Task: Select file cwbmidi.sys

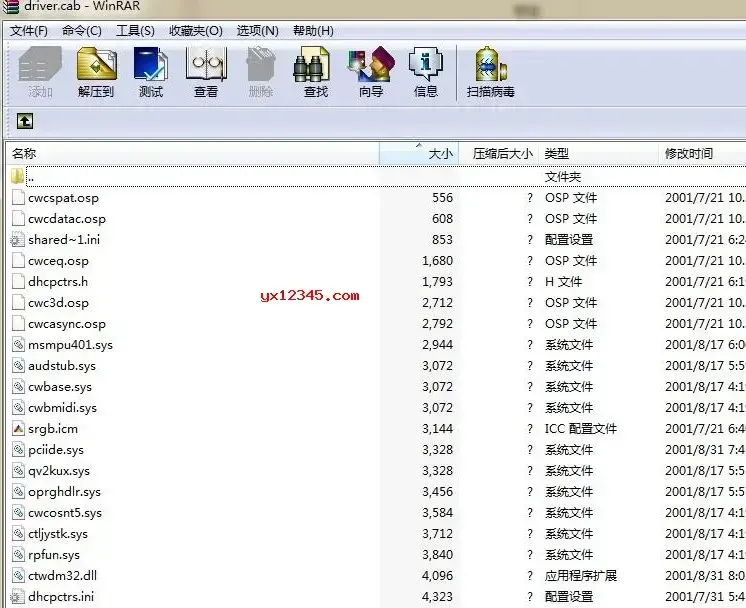Action: click(62, 408)
